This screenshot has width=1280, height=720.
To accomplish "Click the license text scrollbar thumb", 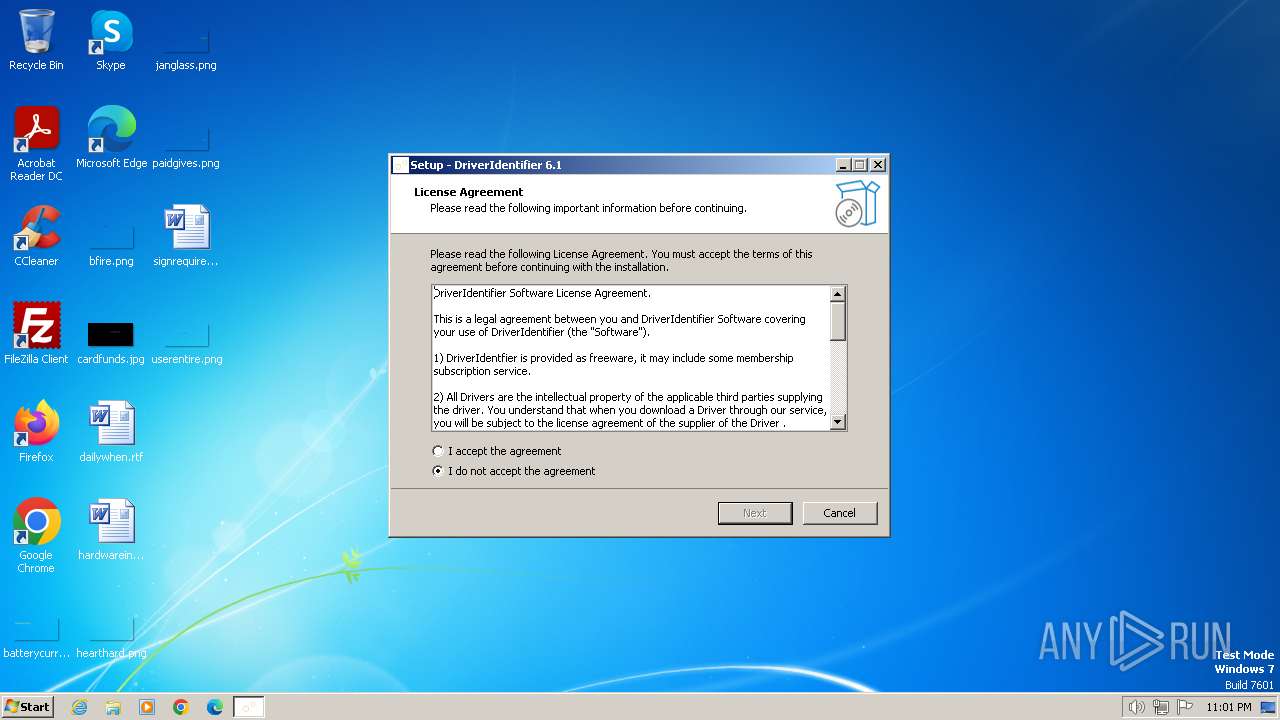I will [x=838, y=320].
